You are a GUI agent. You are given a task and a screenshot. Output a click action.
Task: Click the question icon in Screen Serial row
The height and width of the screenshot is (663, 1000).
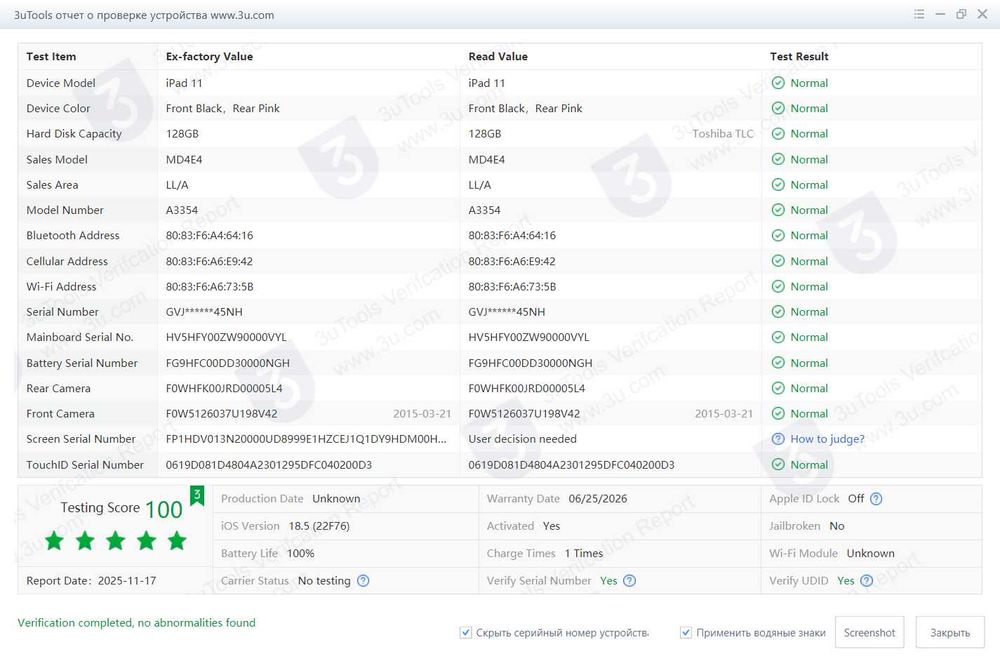(778, 439)
